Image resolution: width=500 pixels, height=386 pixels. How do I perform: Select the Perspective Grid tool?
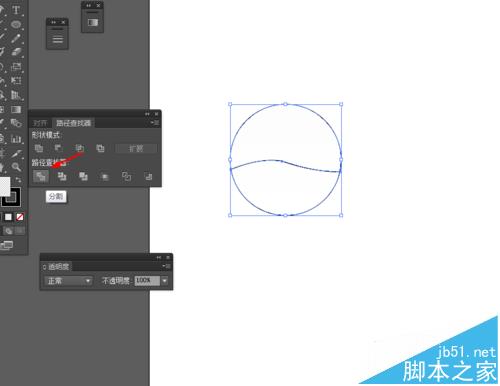click(x=16, y=95)
